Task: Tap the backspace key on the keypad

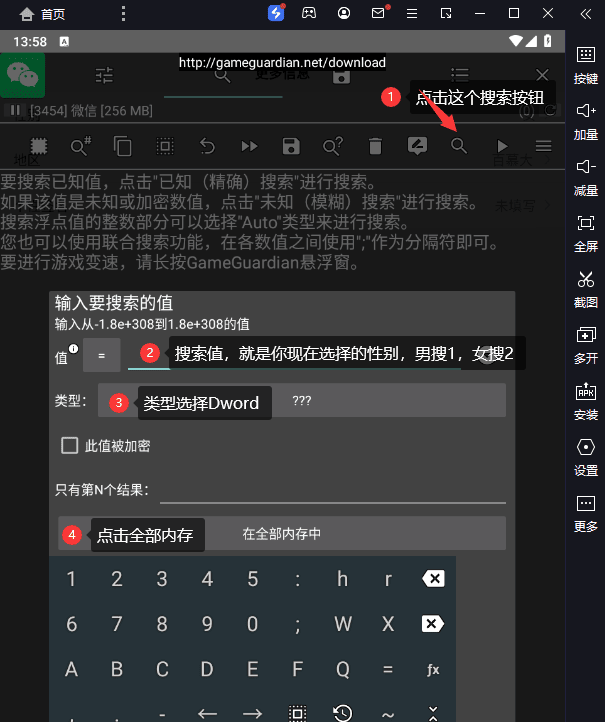Action: click(433, 579)
